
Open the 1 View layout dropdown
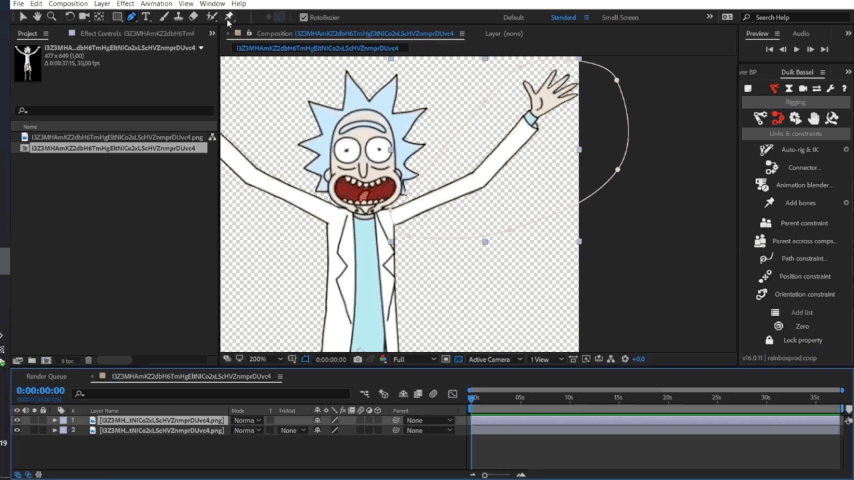pyautogui.click(x=546, y=359)
